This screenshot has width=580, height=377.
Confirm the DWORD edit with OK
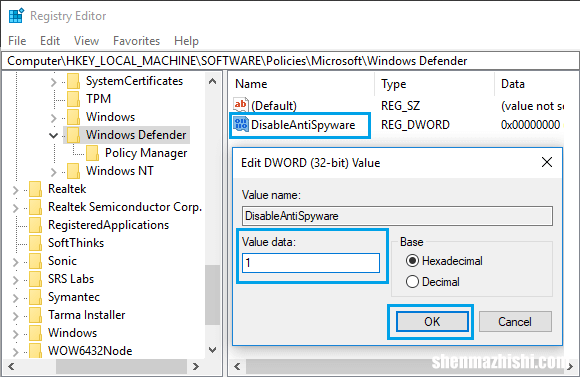432,322
